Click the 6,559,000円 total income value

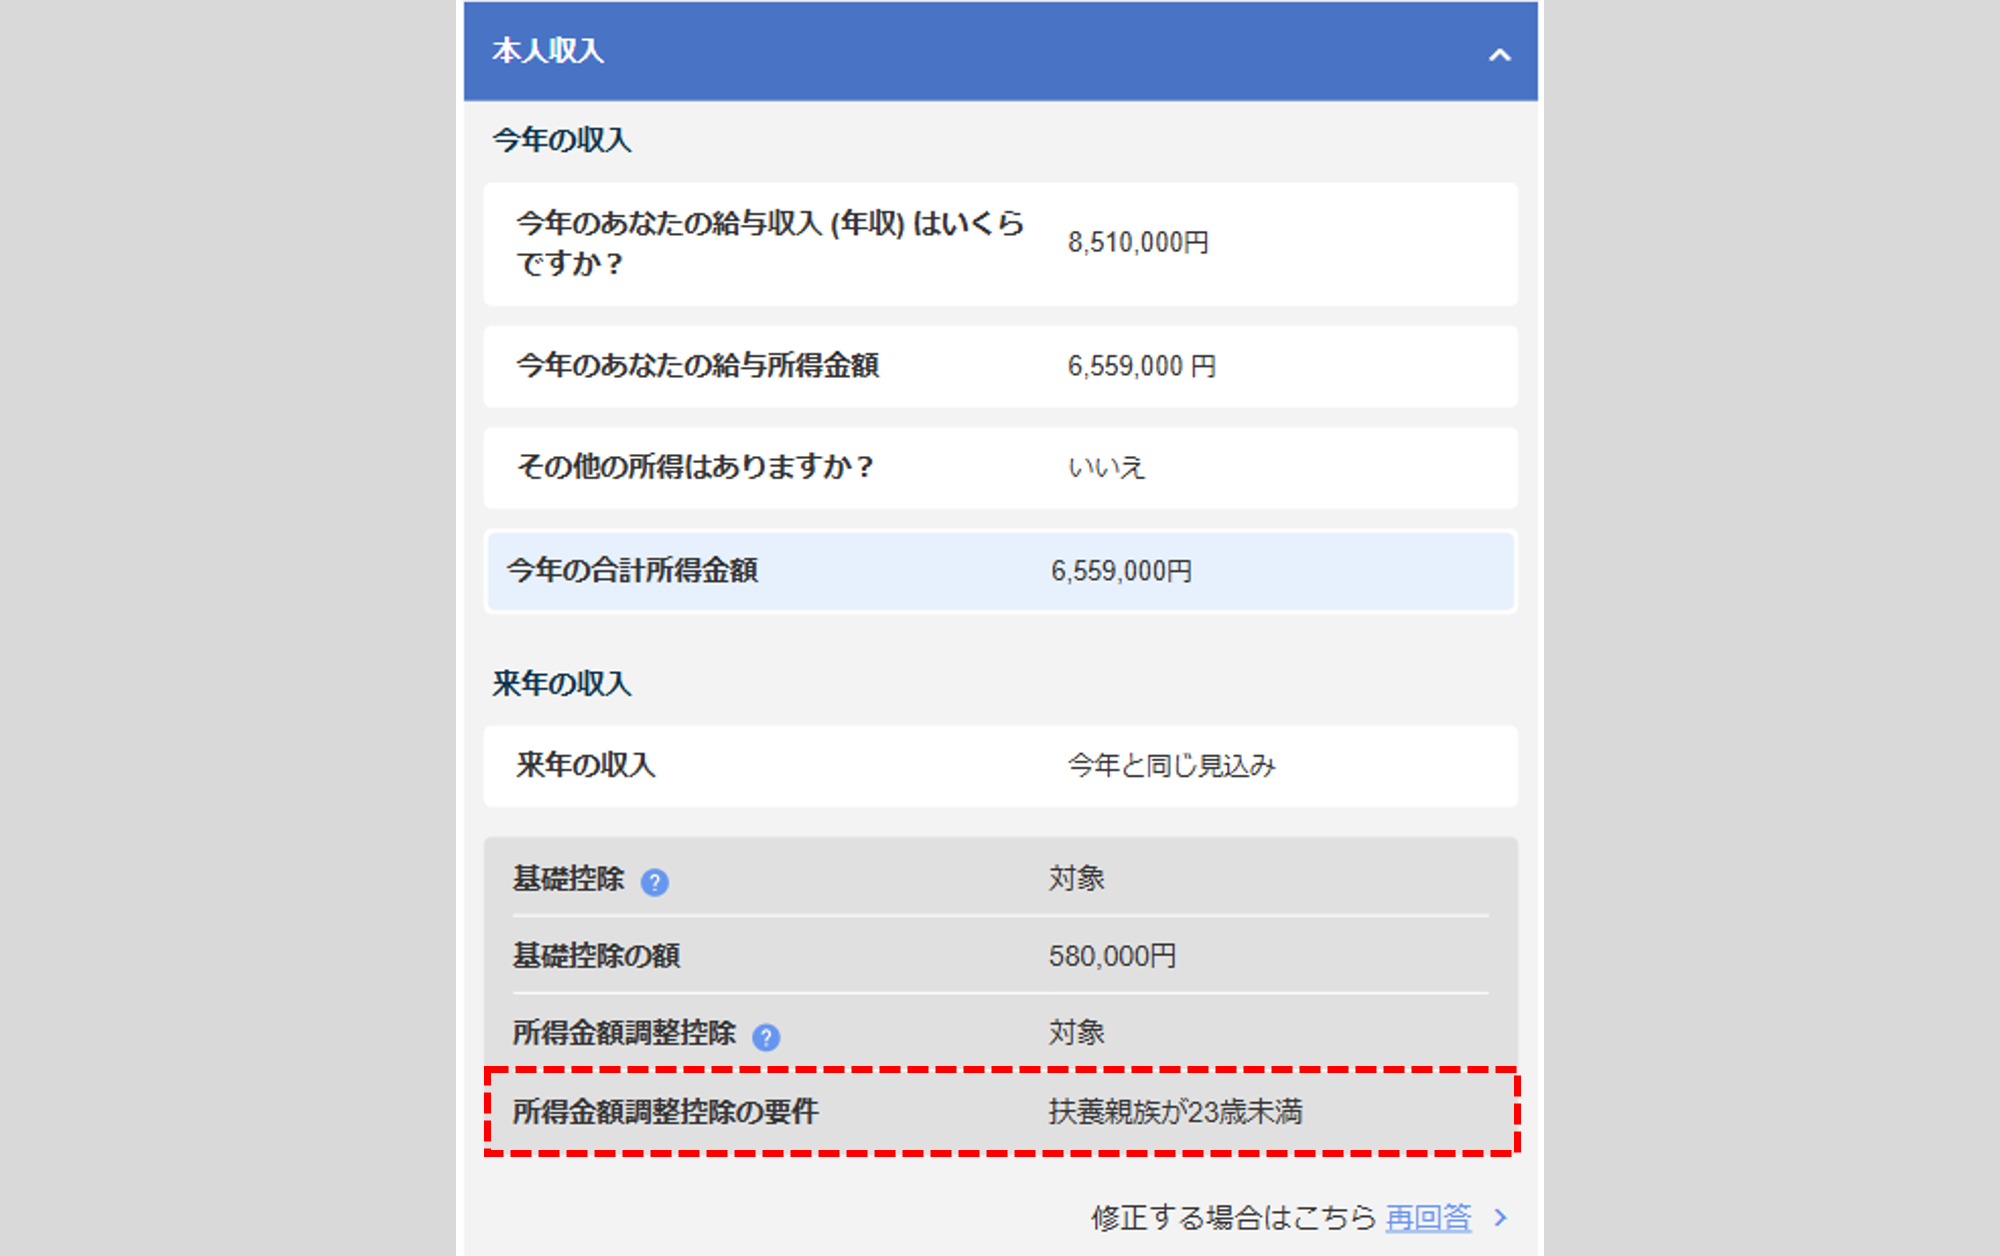coord(1121,572)
